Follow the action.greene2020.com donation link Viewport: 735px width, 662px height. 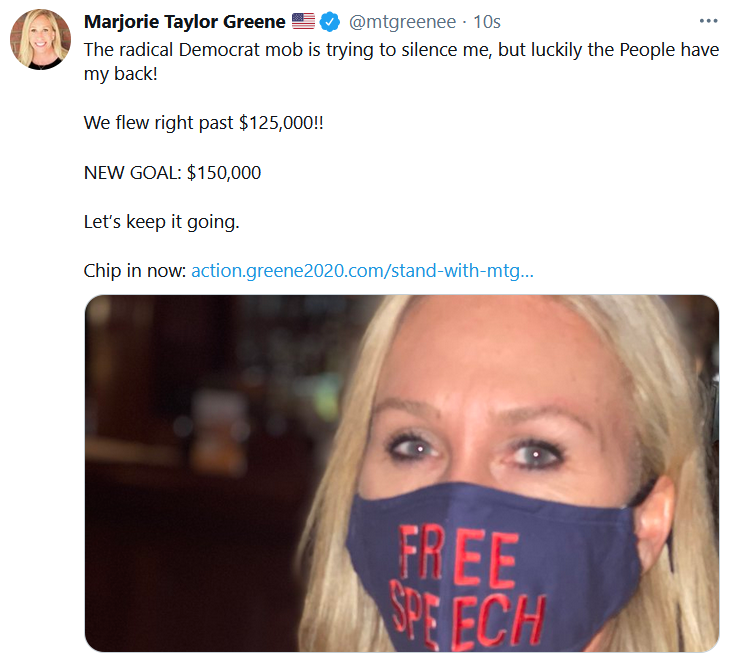(362, 271)
